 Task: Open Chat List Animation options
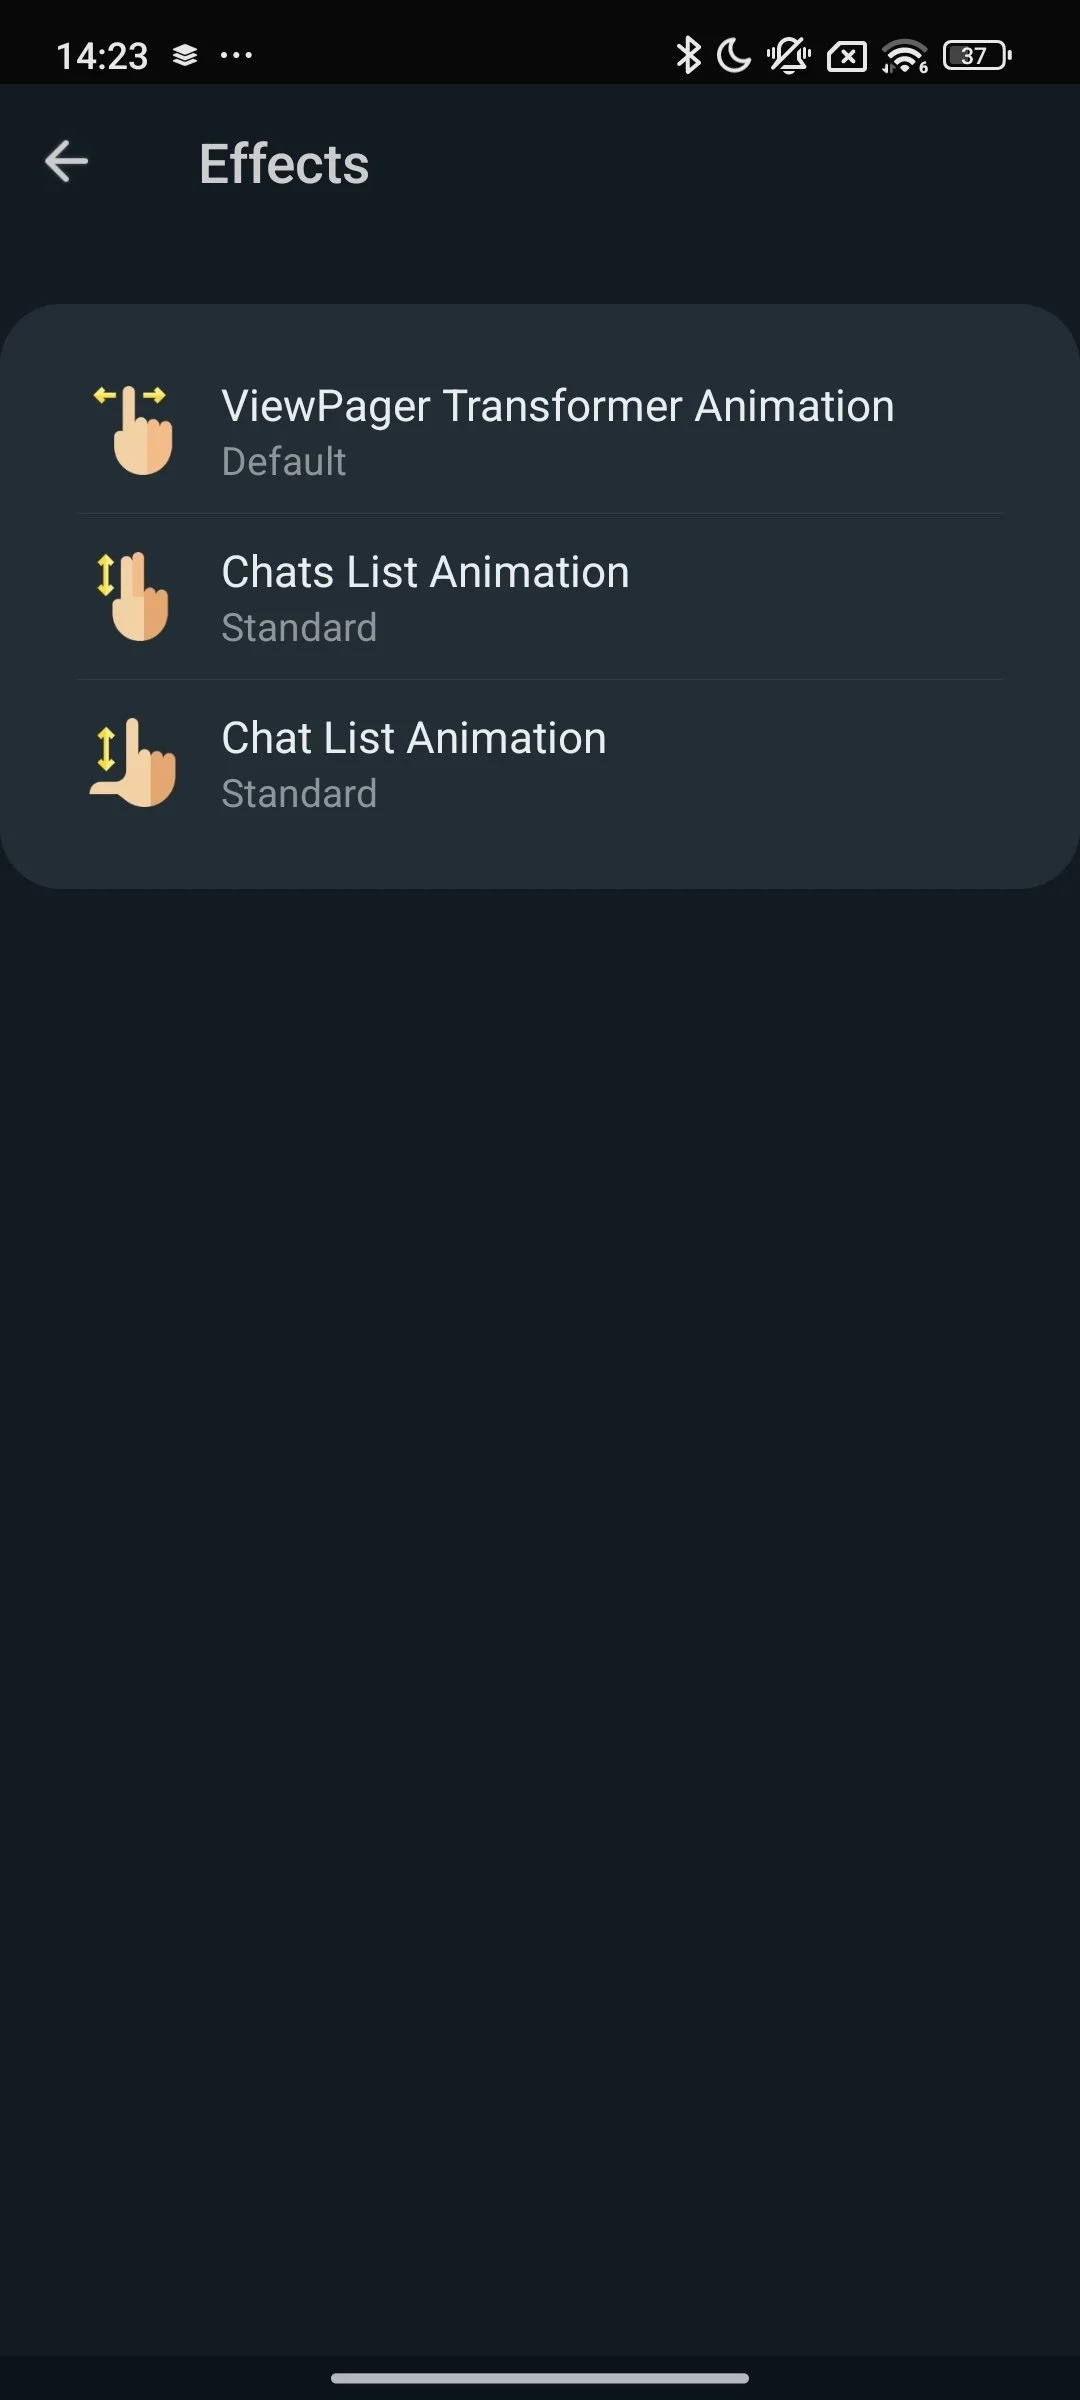(413, 739)
